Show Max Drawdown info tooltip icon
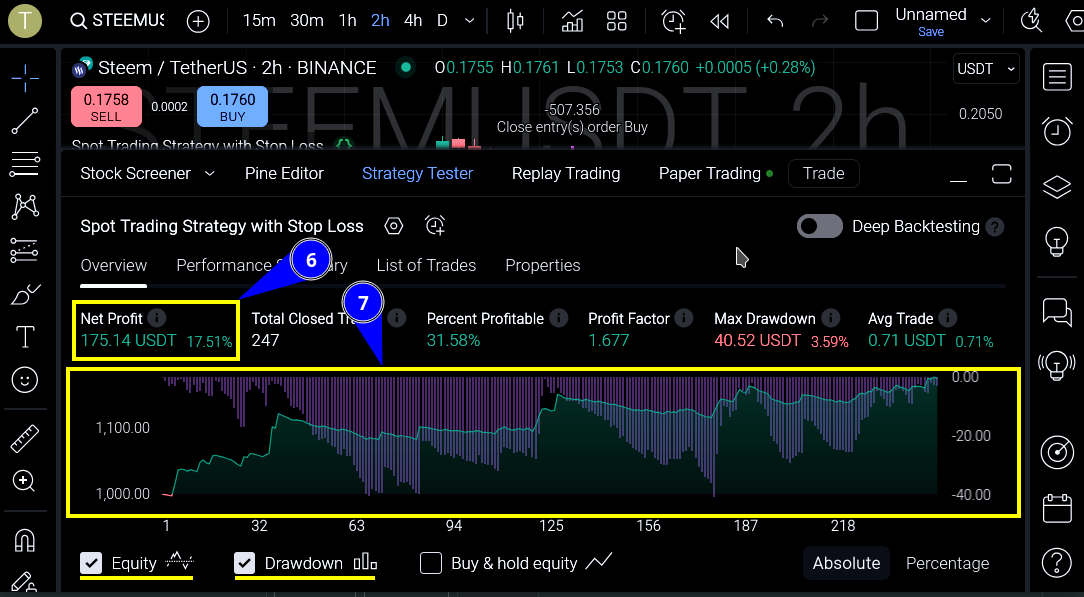Image resolution: width=1084 pixels, height=597 pixels. coord(831,319)
